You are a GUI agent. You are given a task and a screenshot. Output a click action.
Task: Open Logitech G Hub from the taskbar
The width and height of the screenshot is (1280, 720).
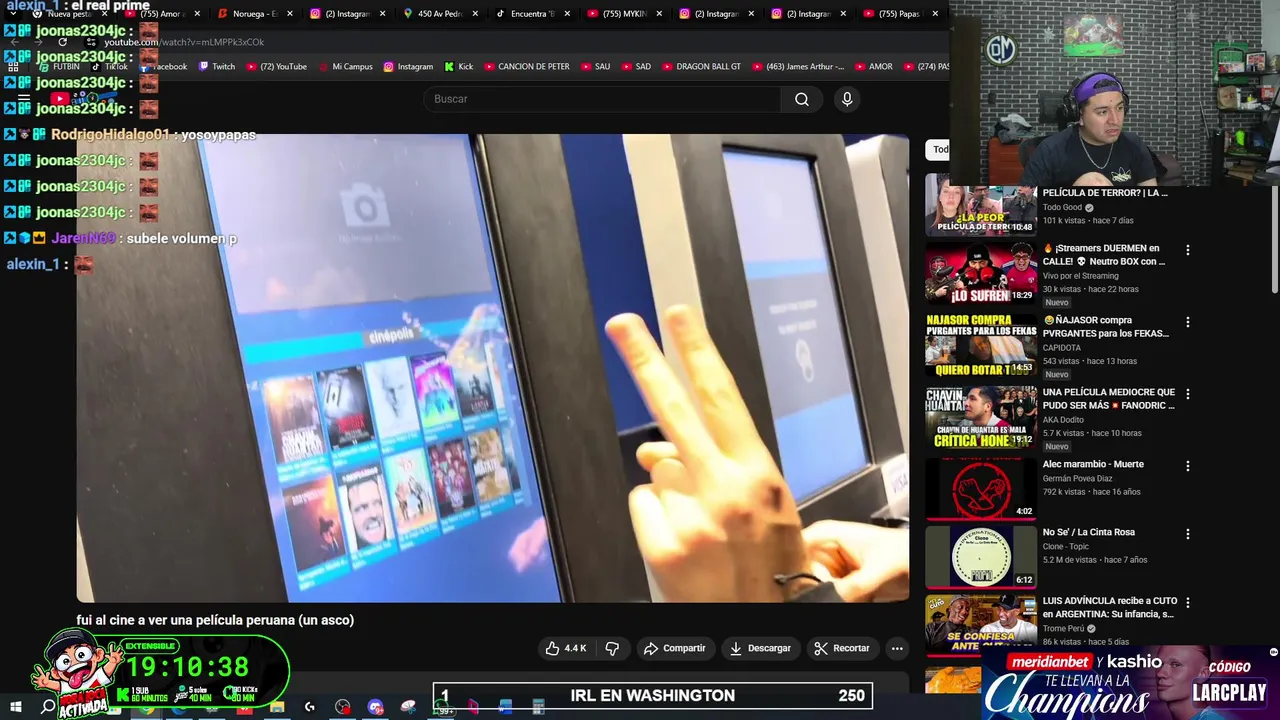(310, 707)
